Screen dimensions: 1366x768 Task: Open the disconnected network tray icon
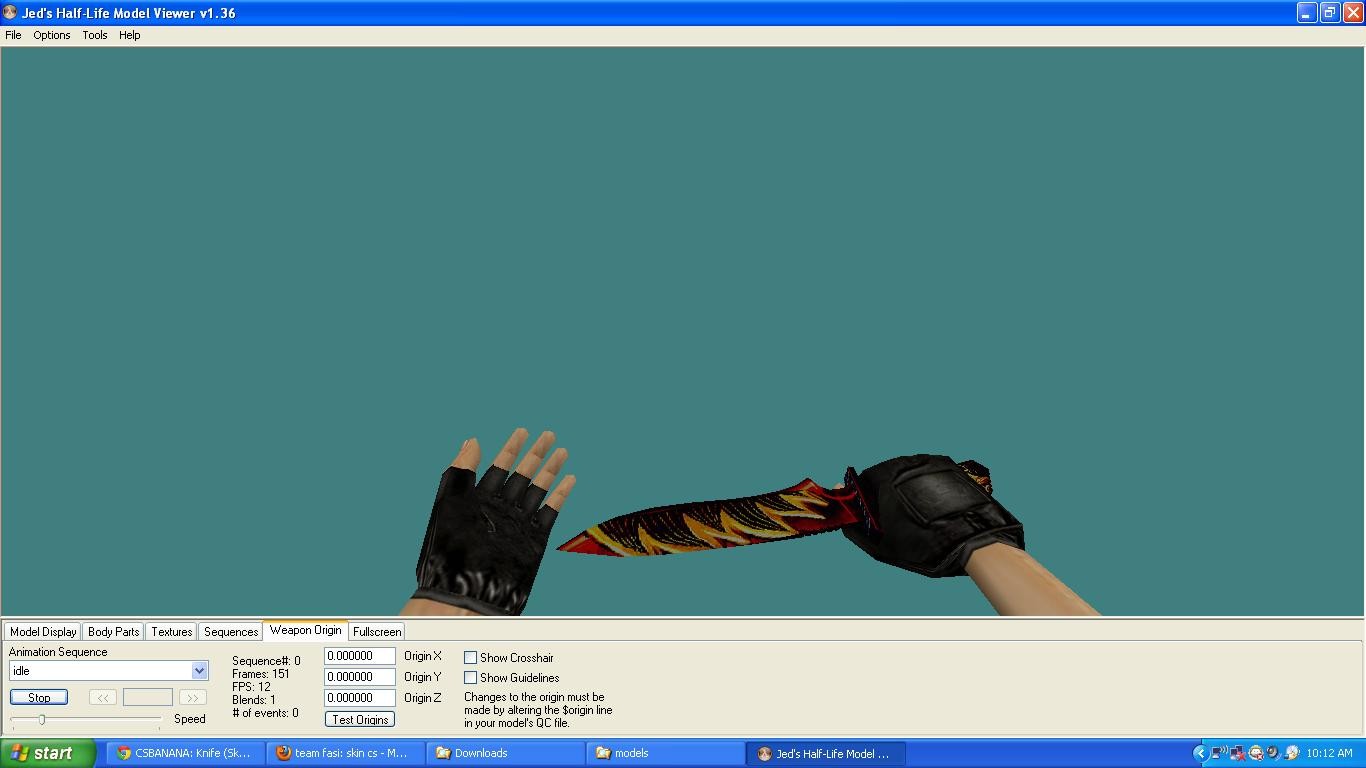point(1238,753)
